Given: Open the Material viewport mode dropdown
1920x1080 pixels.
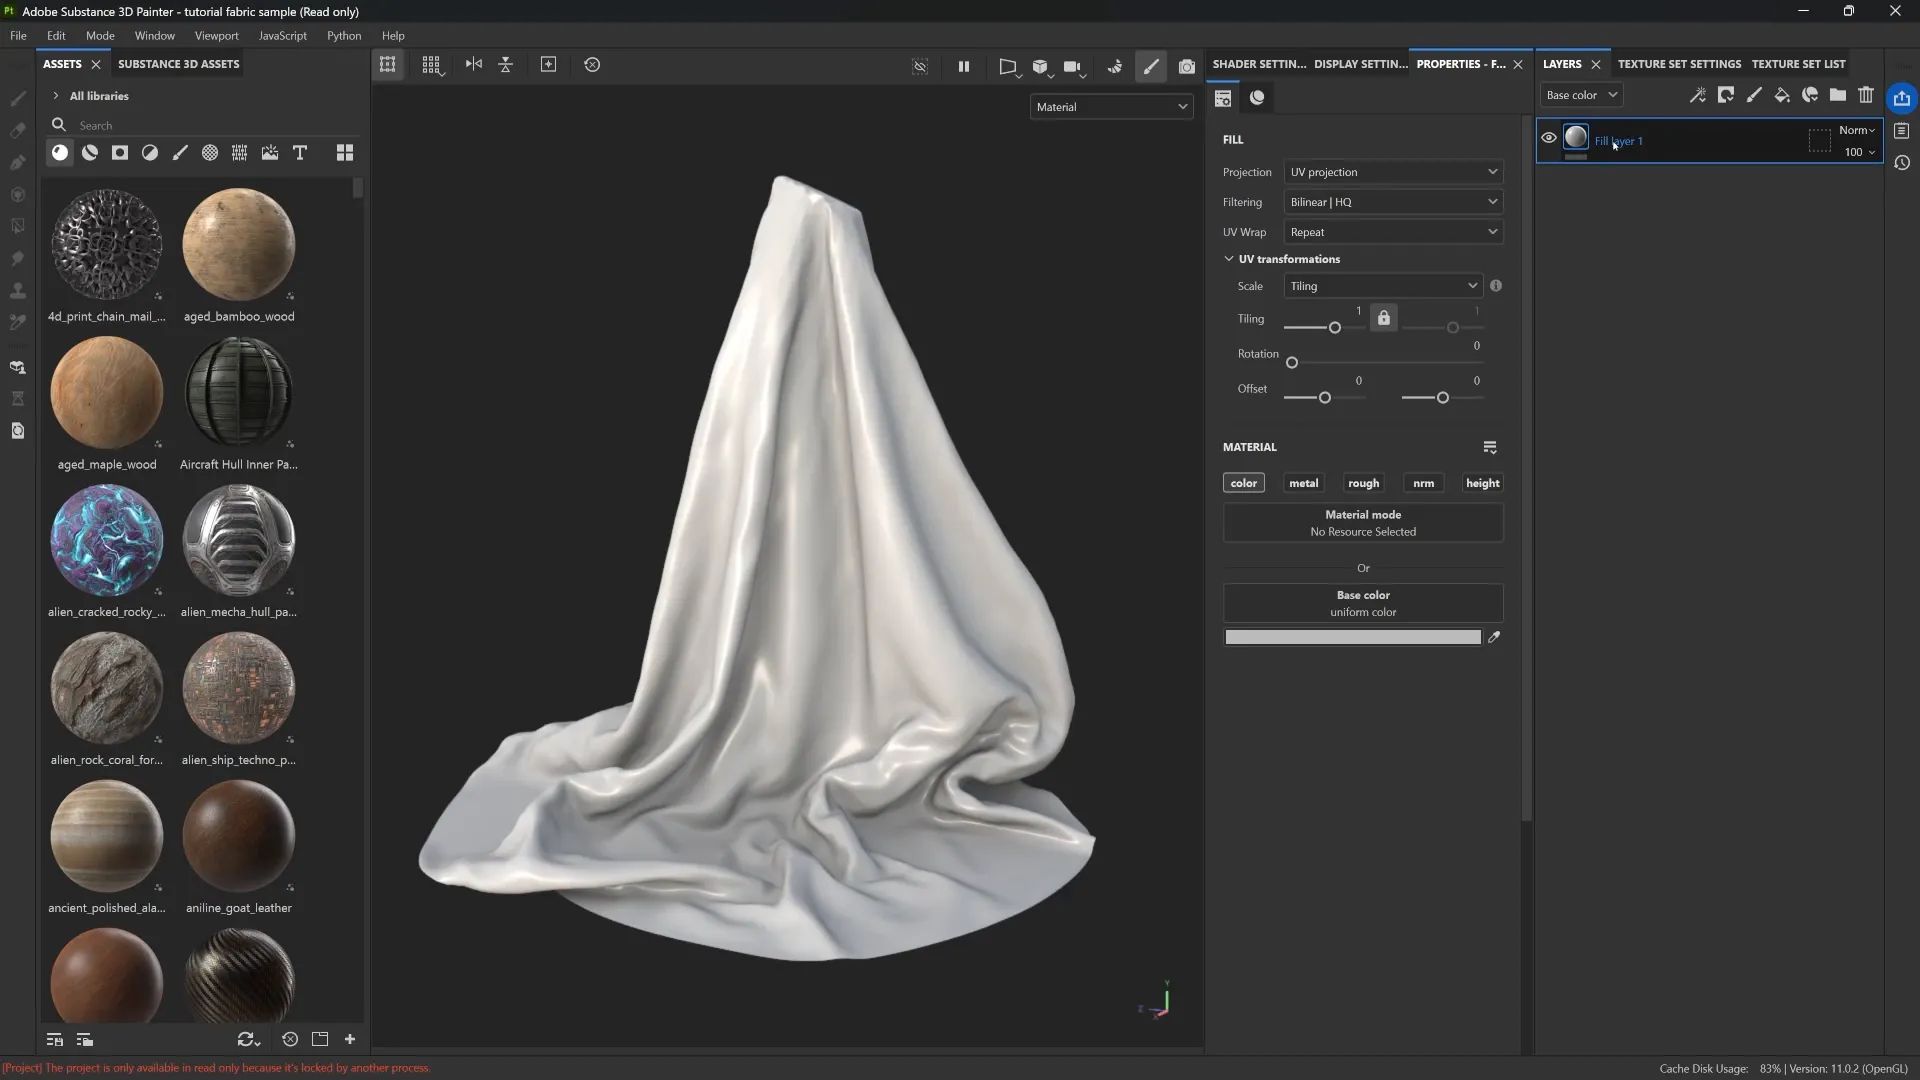Looking at the screenshot, I should click(1111, 107).
